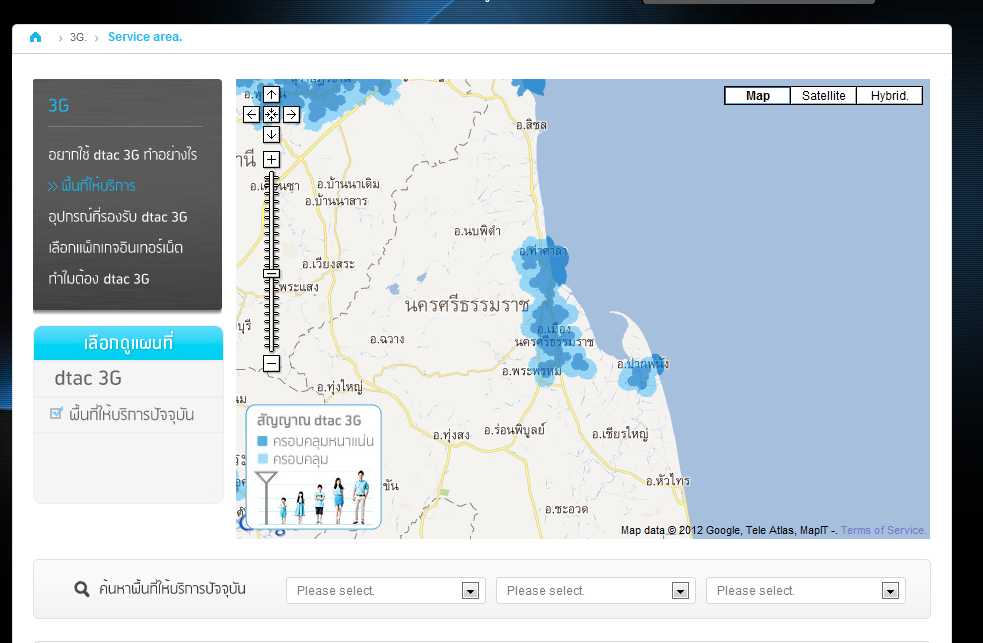Zoom out the map with minus button

click(271, 363)
